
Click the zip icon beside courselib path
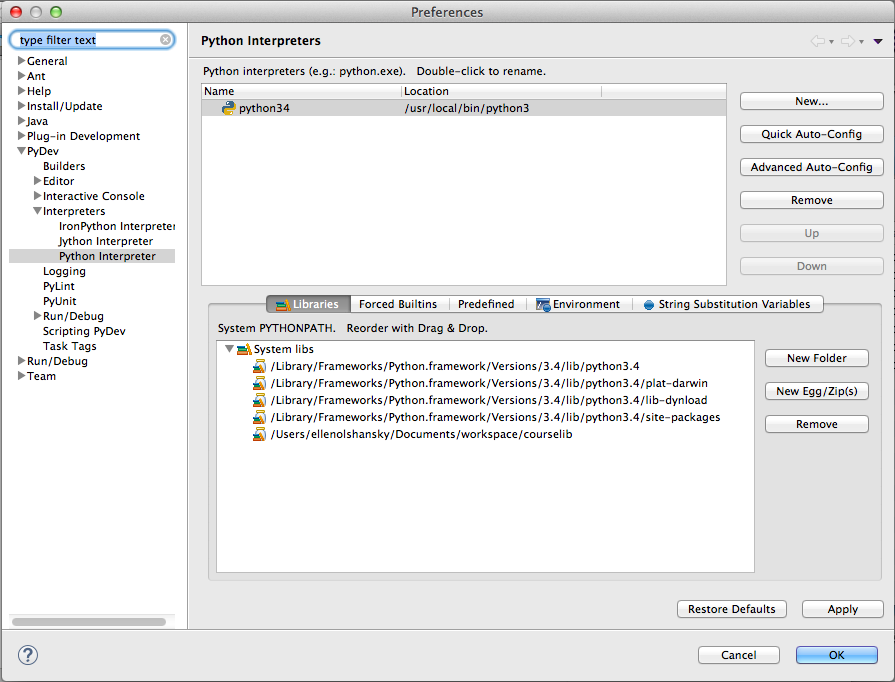258,434
